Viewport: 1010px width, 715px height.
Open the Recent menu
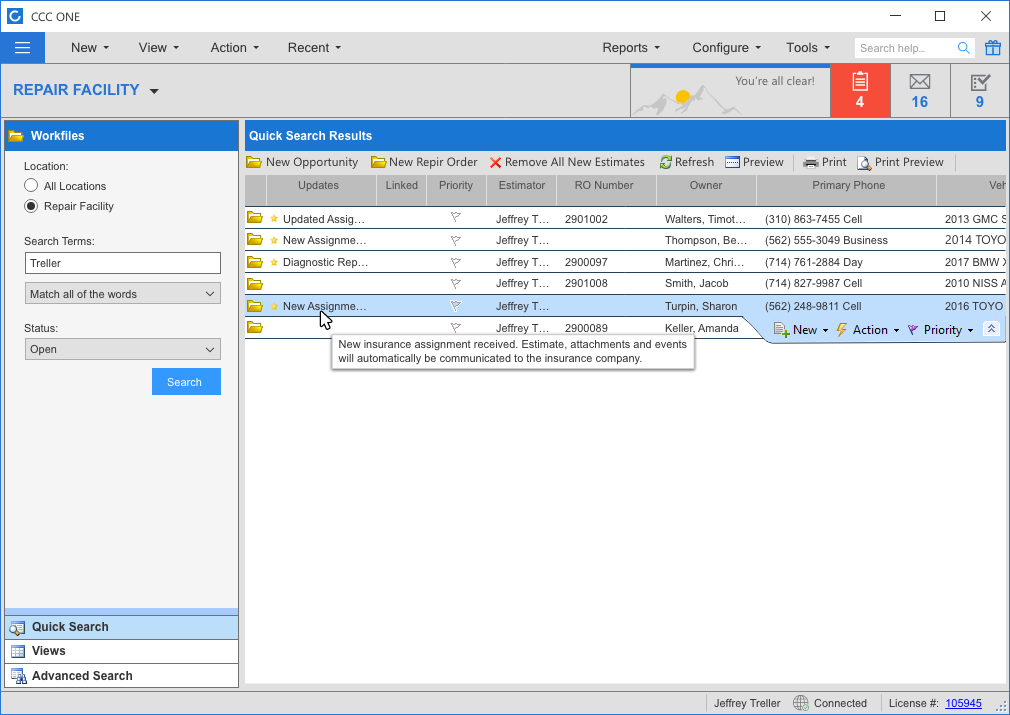(x=314, y=48)
